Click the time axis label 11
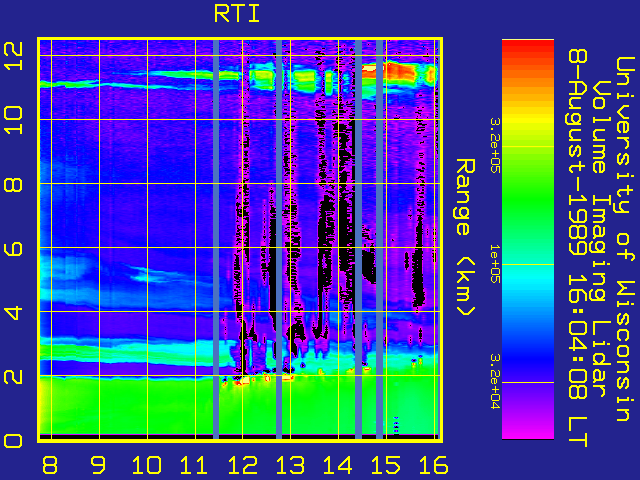 point(194,465)
